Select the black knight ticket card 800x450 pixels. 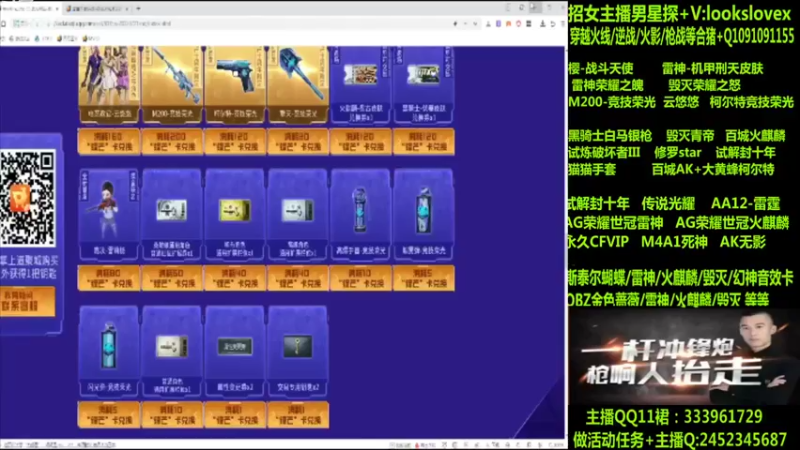pos(423,84)
